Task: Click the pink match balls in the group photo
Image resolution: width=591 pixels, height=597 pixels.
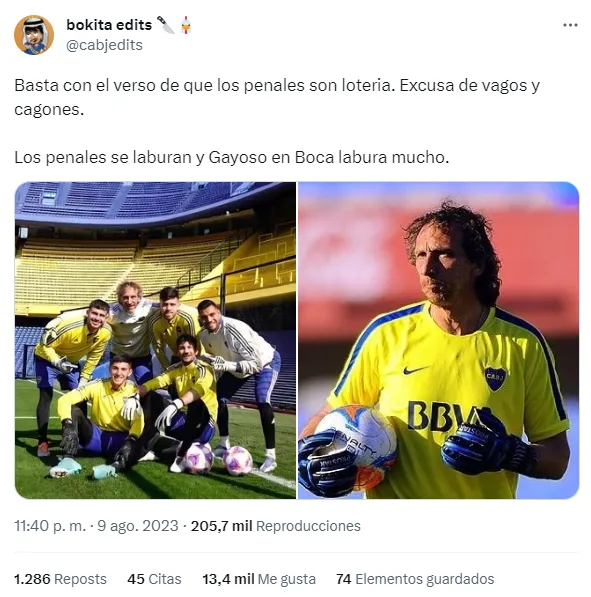Action: [x=218, y=459]
